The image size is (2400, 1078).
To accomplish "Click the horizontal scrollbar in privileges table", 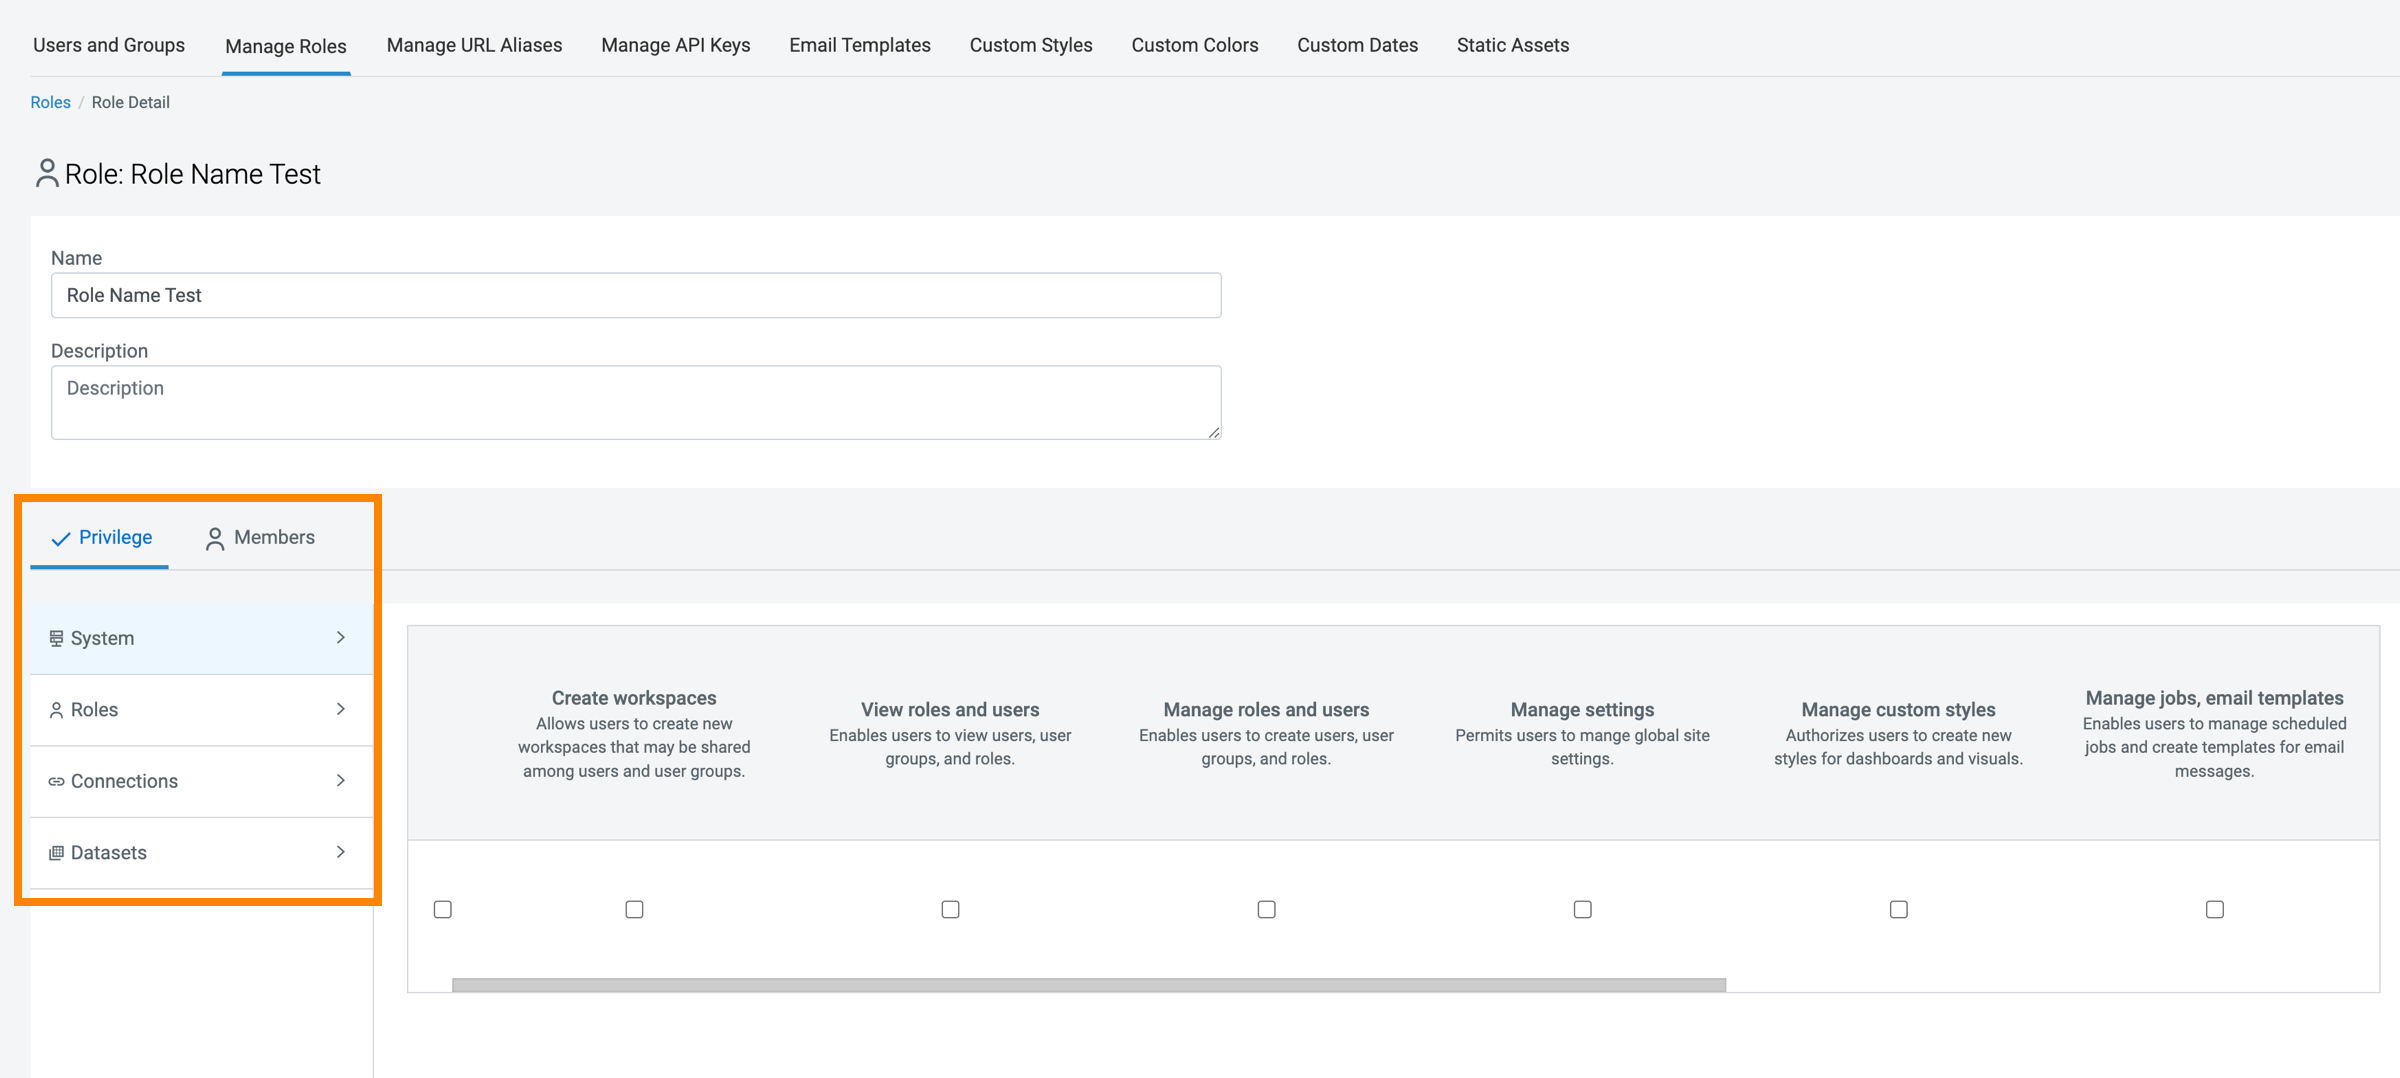I will click(1088, 985).
